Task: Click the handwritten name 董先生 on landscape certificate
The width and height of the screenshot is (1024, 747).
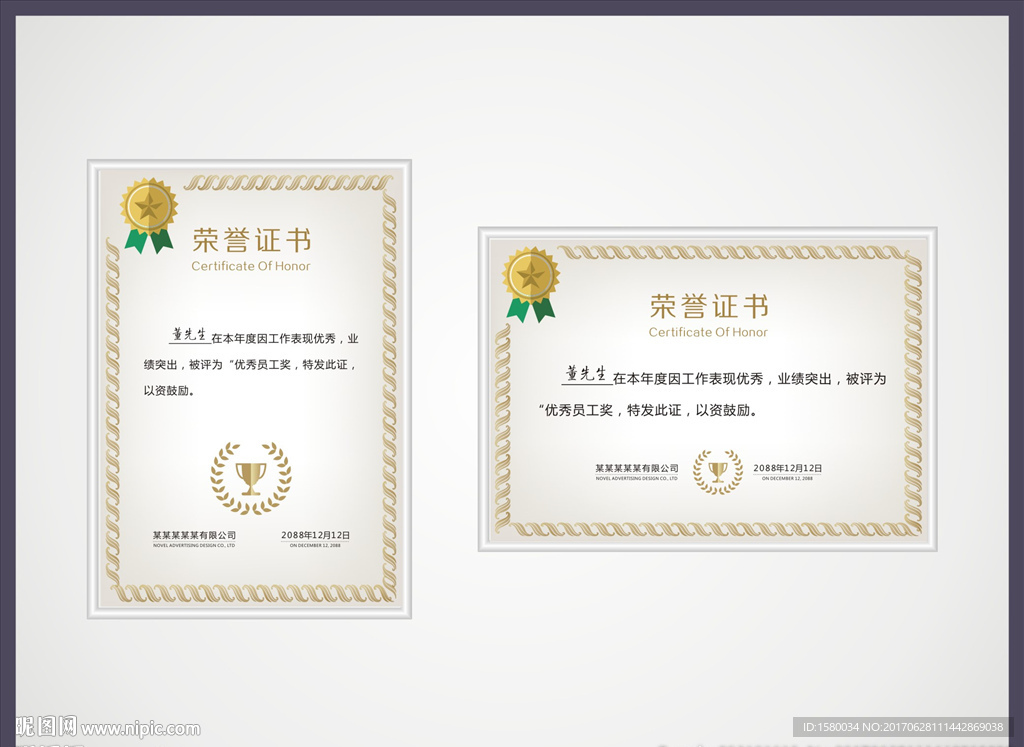Action: [x=586, y=374]
